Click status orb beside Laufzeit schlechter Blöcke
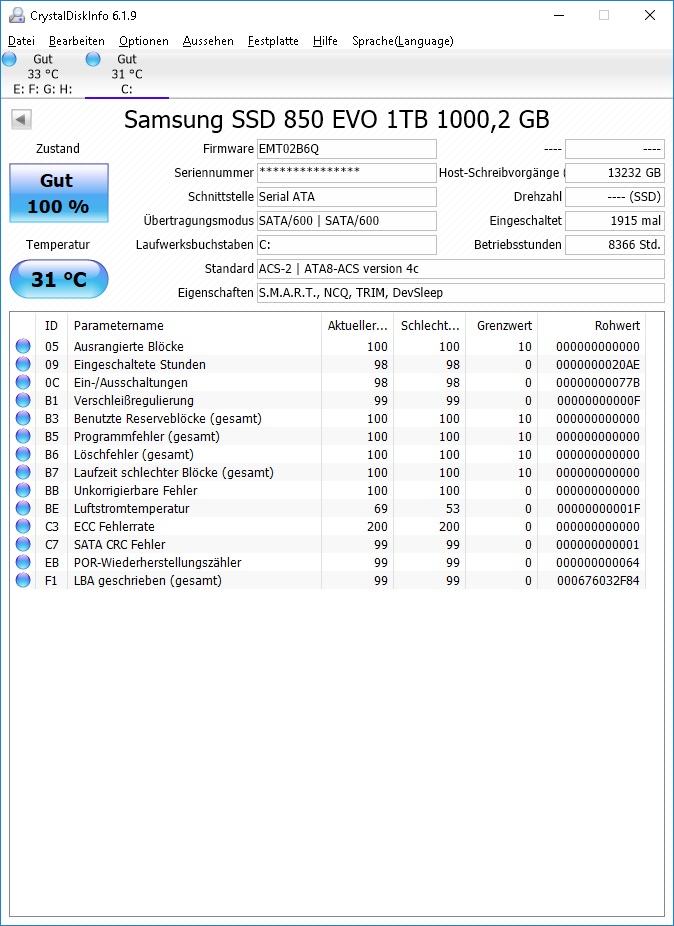 click(23, 472)
